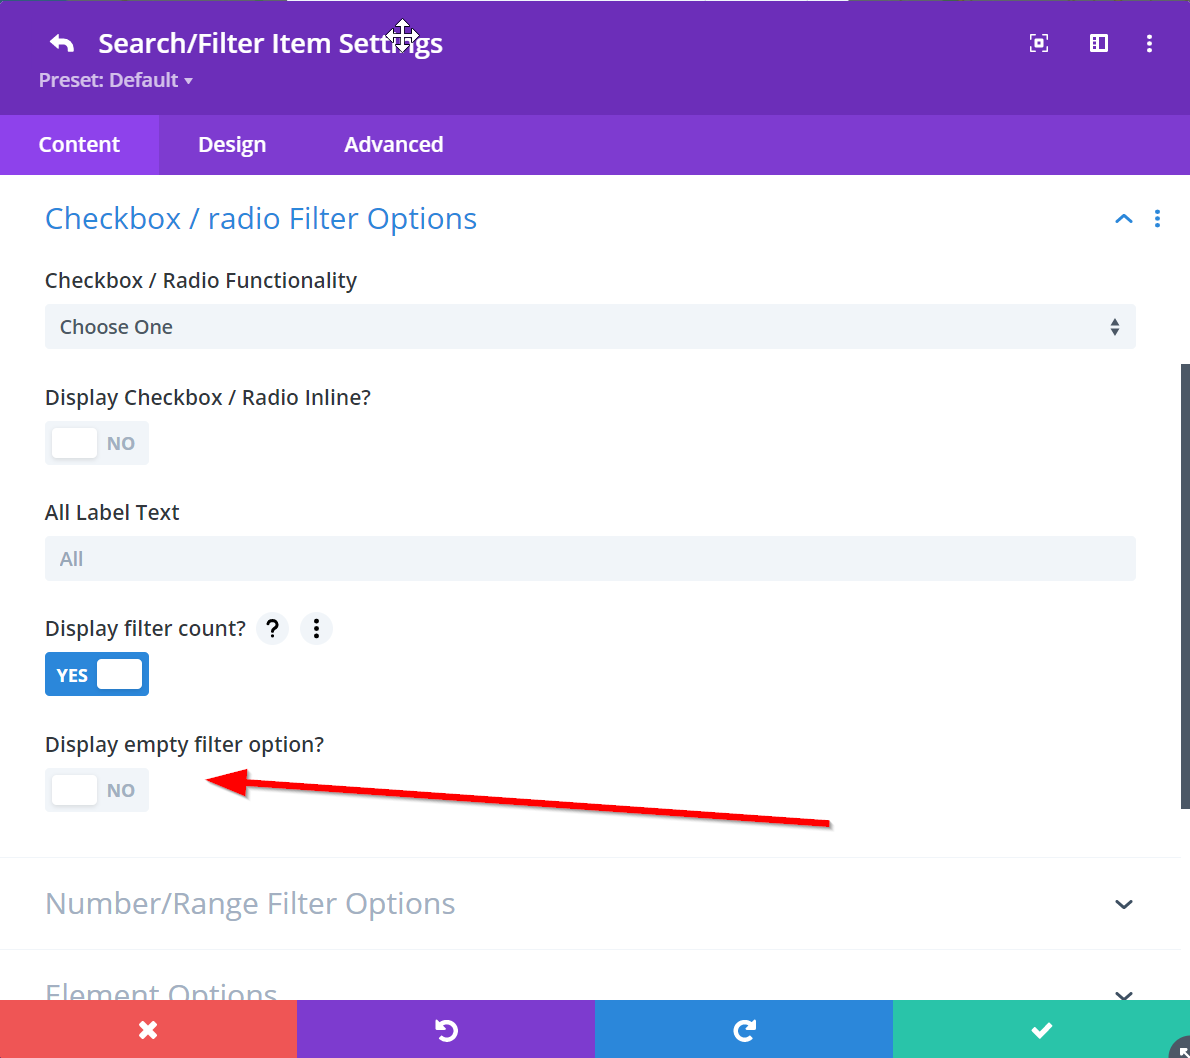This screenshot has height=1058, width=1190.
Task: Click help icon beside Display filter count
Action: coord(272,628)
